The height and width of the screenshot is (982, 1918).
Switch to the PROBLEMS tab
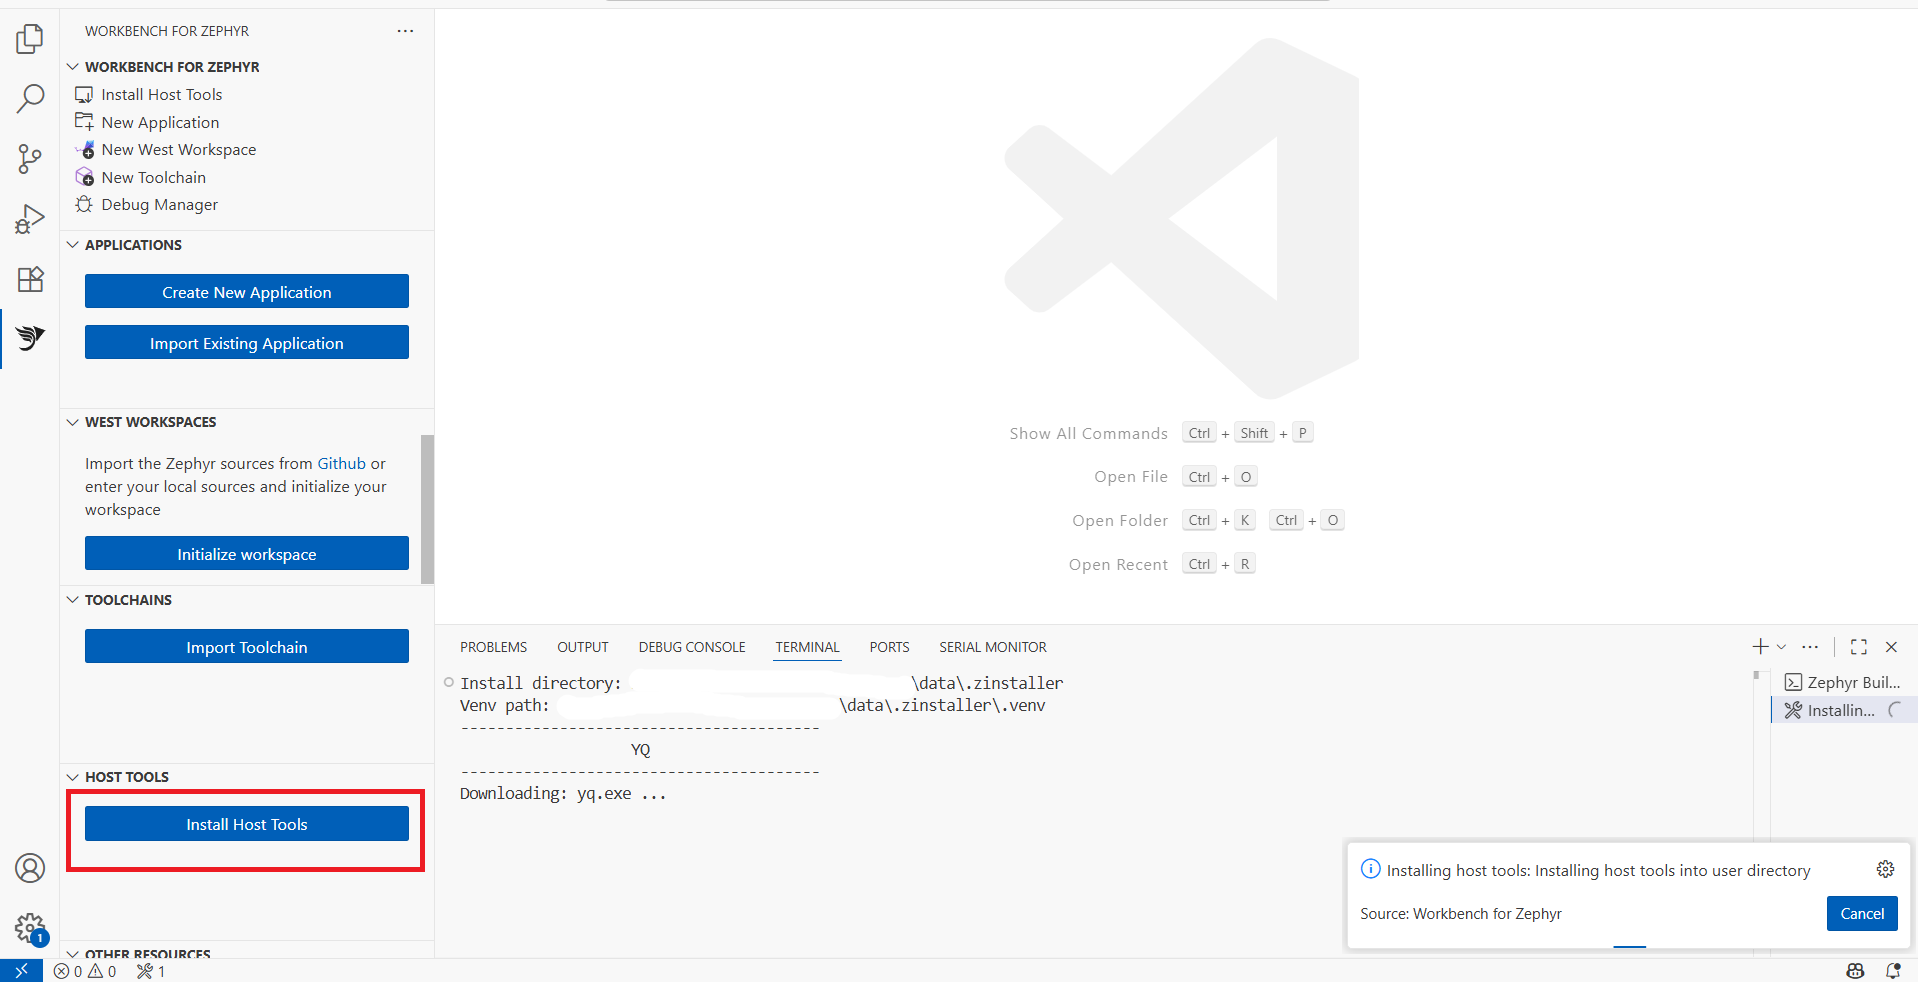(493, 647)
